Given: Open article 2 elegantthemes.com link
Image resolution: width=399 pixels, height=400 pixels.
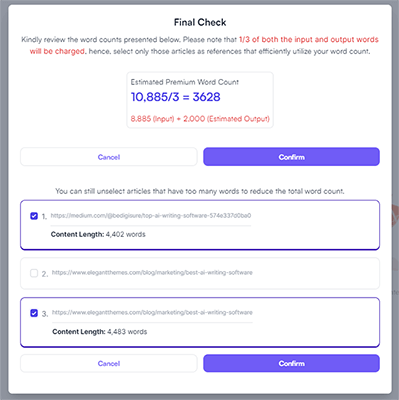Looking at the screenshot, I should [152, 273].
